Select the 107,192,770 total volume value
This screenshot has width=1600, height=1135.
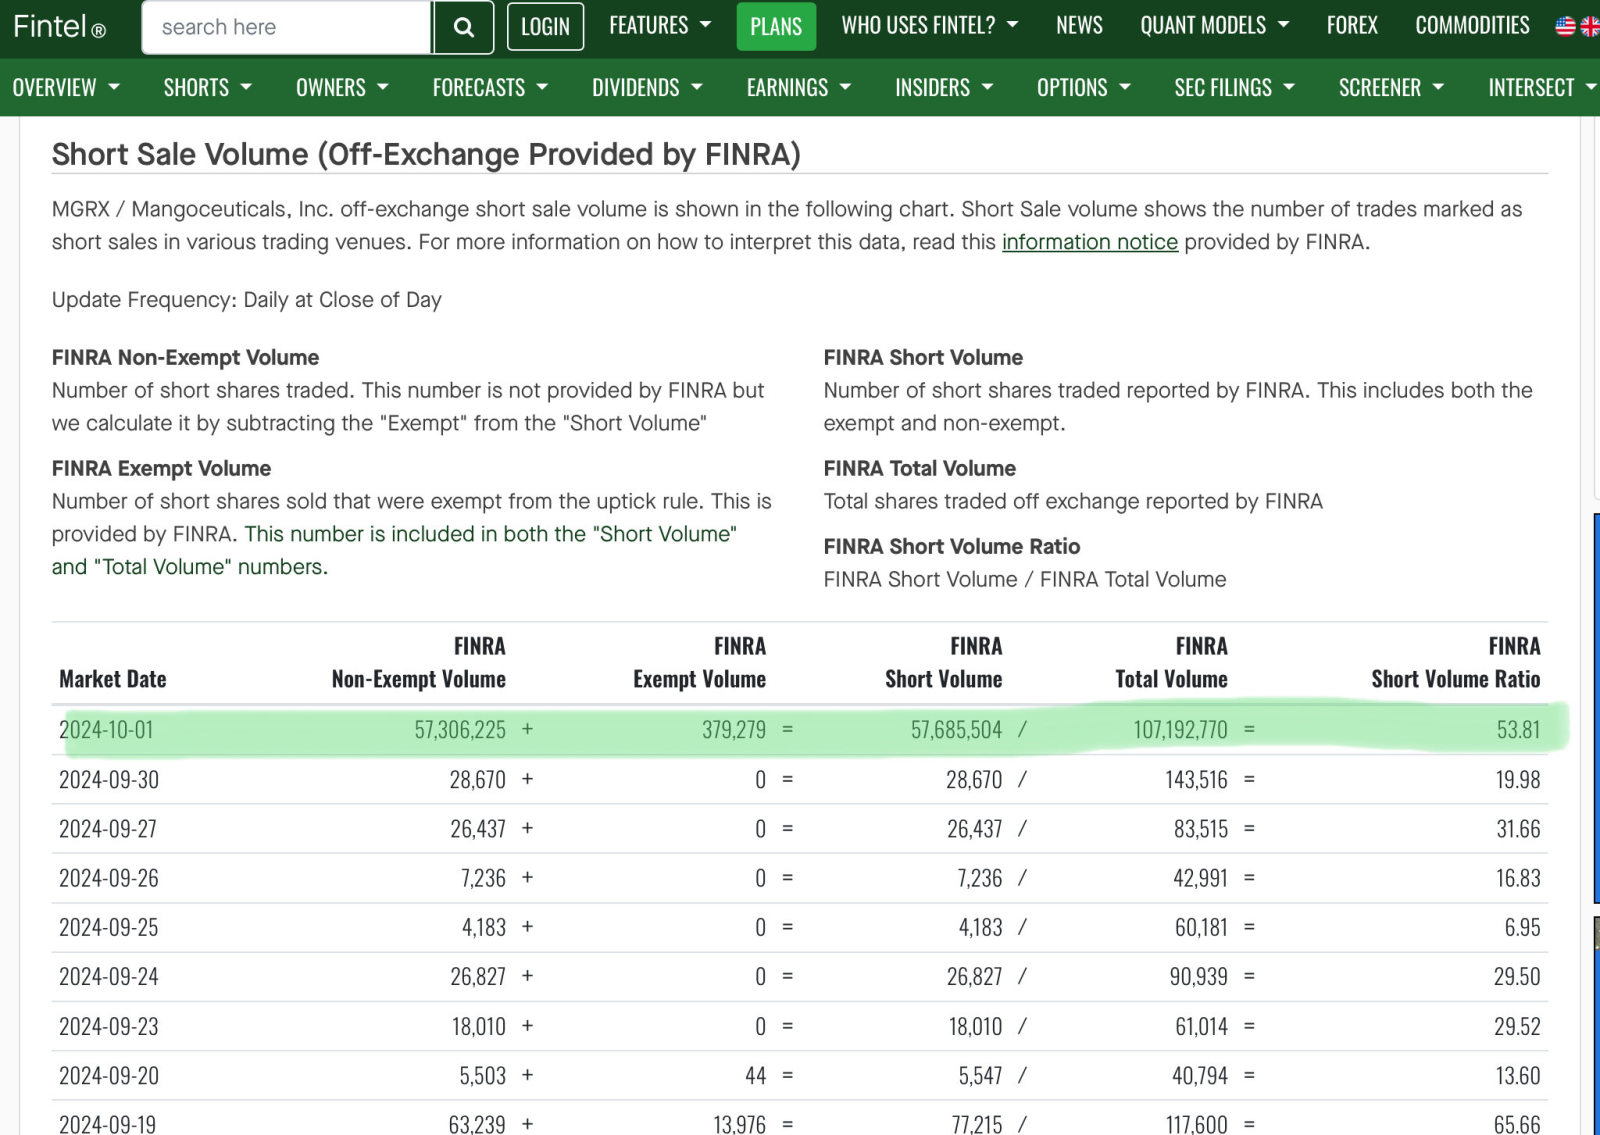(x=1180, y=729)
